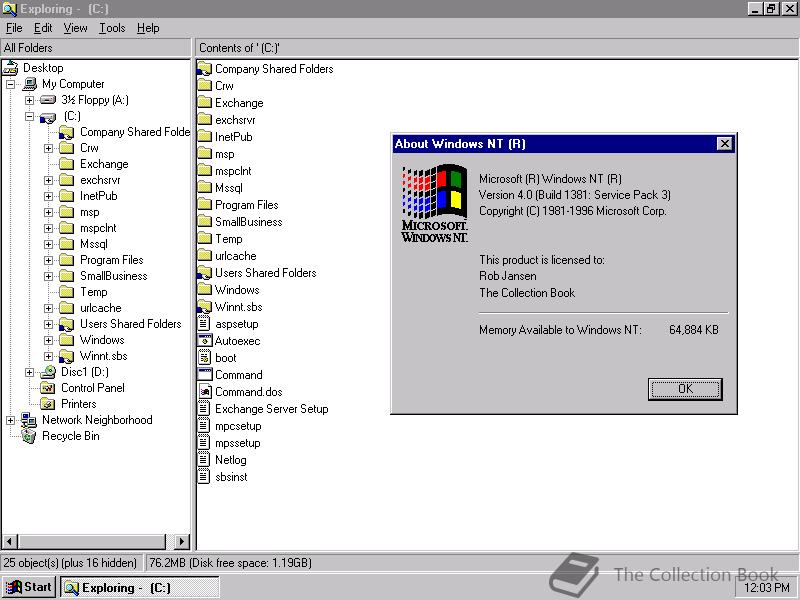Select the sbsinst file icon
The image size is (800, 600).
click(x=204, y=477)
